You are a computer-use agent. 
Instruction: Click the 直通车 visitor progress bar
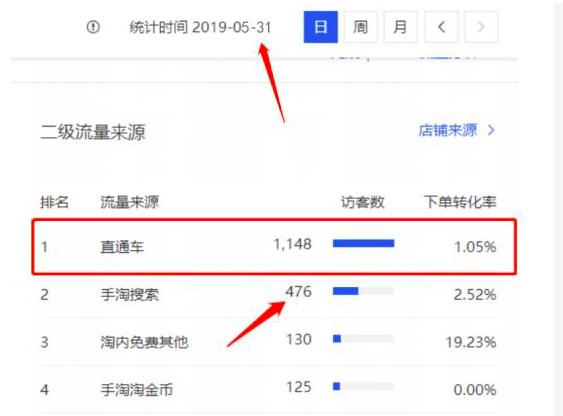pos(363,243)
